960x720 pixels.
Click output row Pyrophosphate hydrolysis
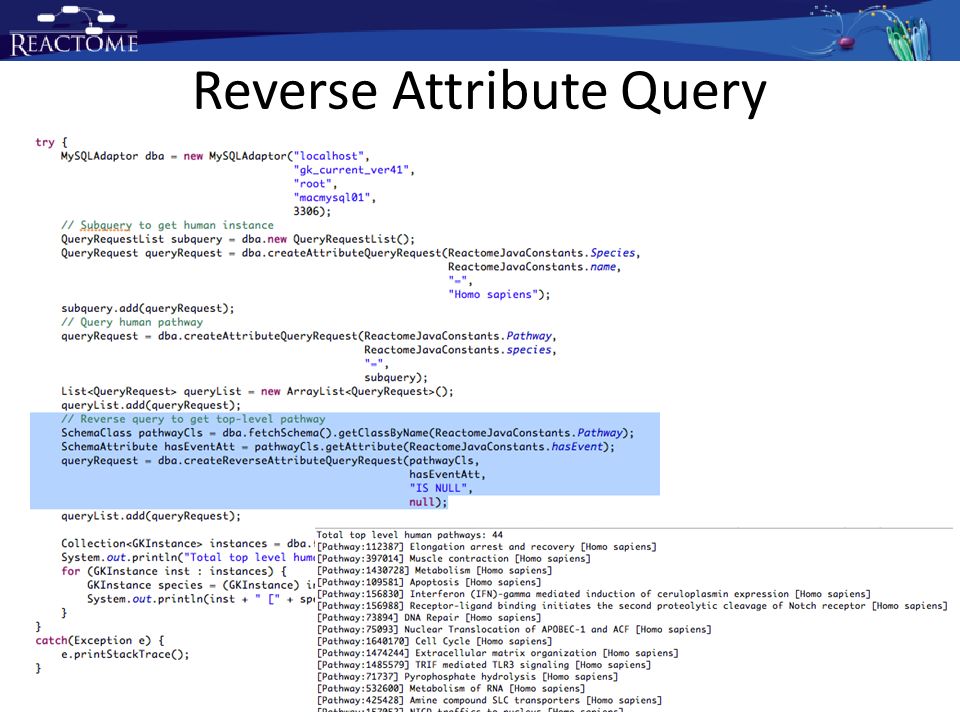[x=467, y=677]
